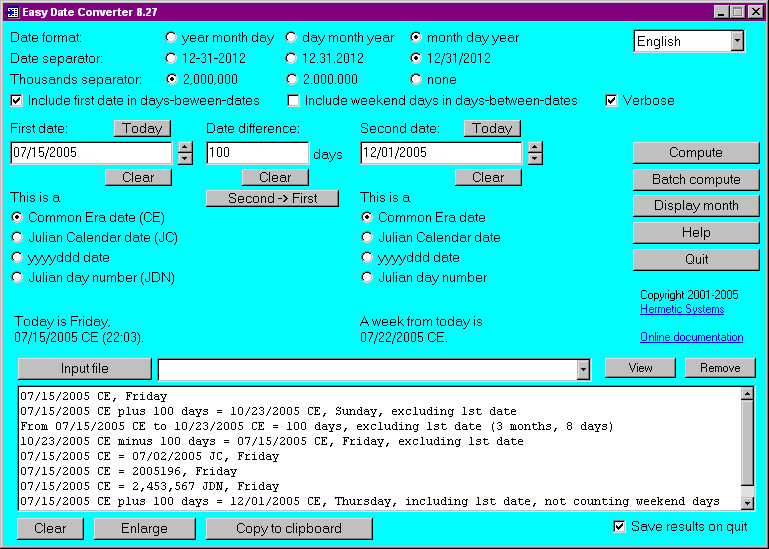769x549 pixels.
Task: Minimize the Easy Date Converter window
Action: tap(720, 12)
